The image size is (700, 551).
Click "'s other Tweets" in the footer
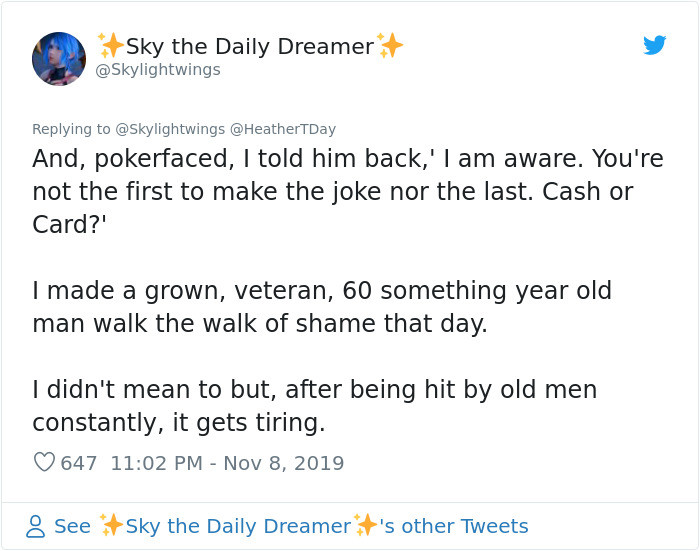pyautogui.click(x=454, y=526)
